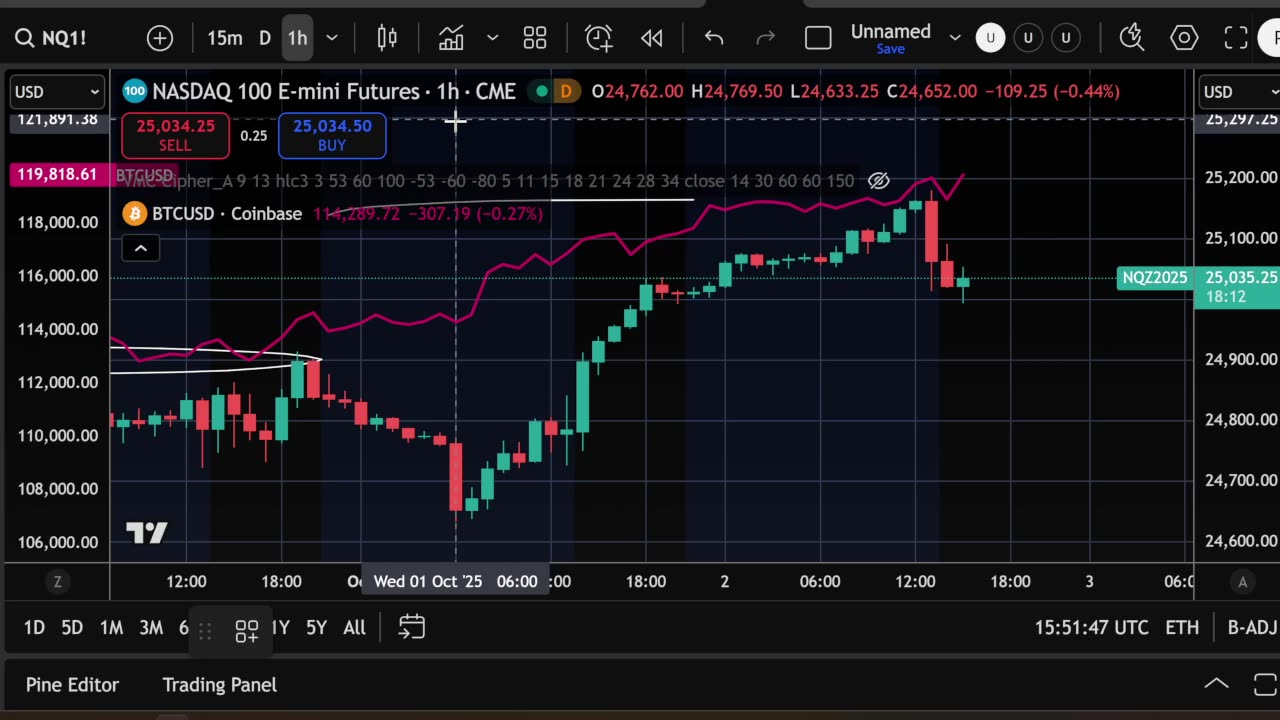Select the 1h timeframe
The width and height of the screenshot is (1280, 720).
297,38
